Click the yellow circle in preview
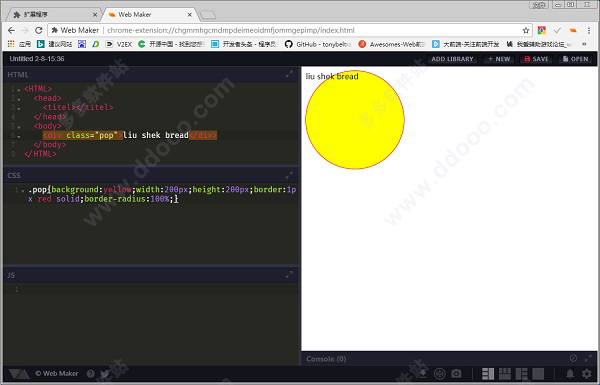The width and height of the screenshot is (600, 385). tap(355, 119)
